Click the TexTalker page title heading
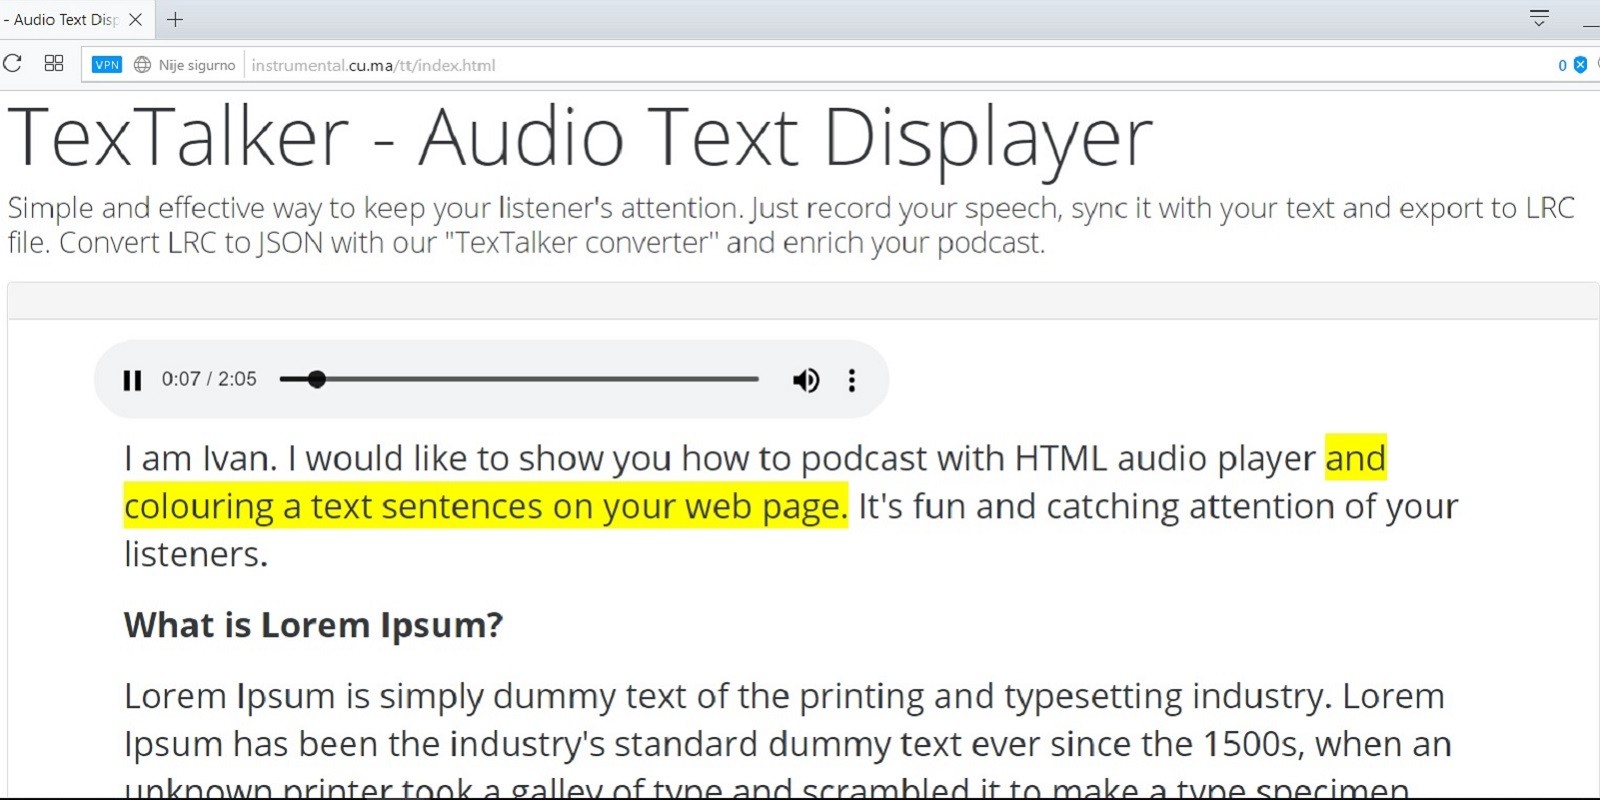 (x=580, y=137)
